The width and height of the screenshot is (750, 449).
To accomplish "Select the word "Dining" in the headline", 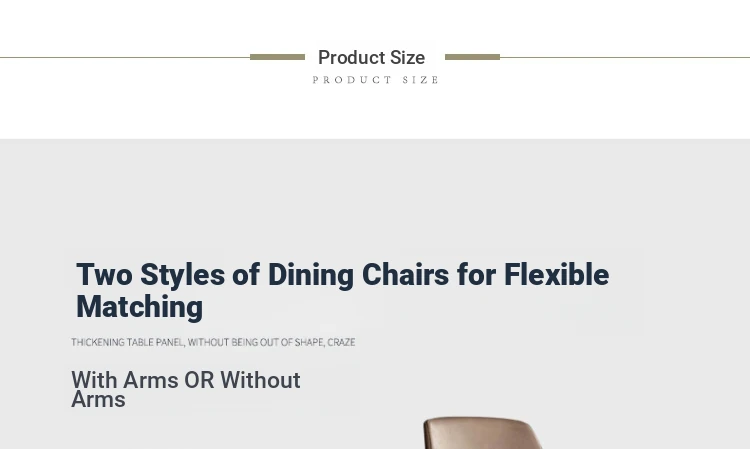I will point(311,276).
